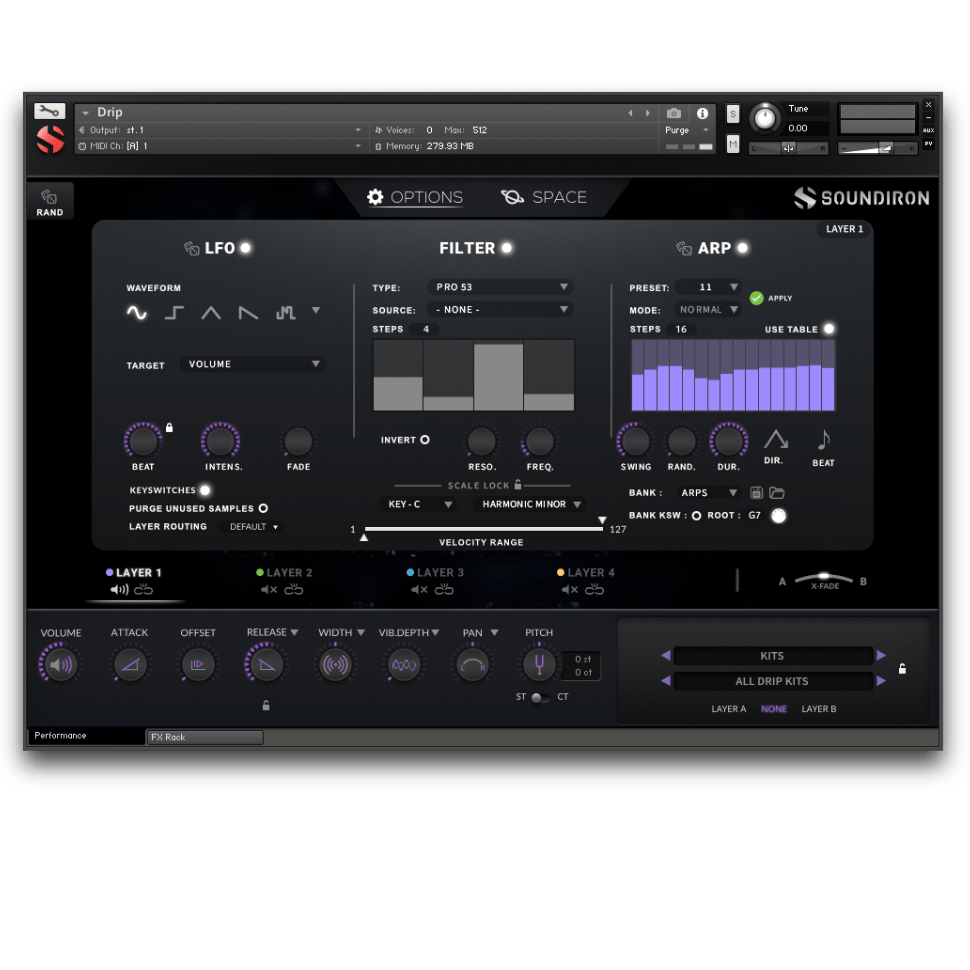Select the sawtooth LFO waveform

(x=248, y=313)
